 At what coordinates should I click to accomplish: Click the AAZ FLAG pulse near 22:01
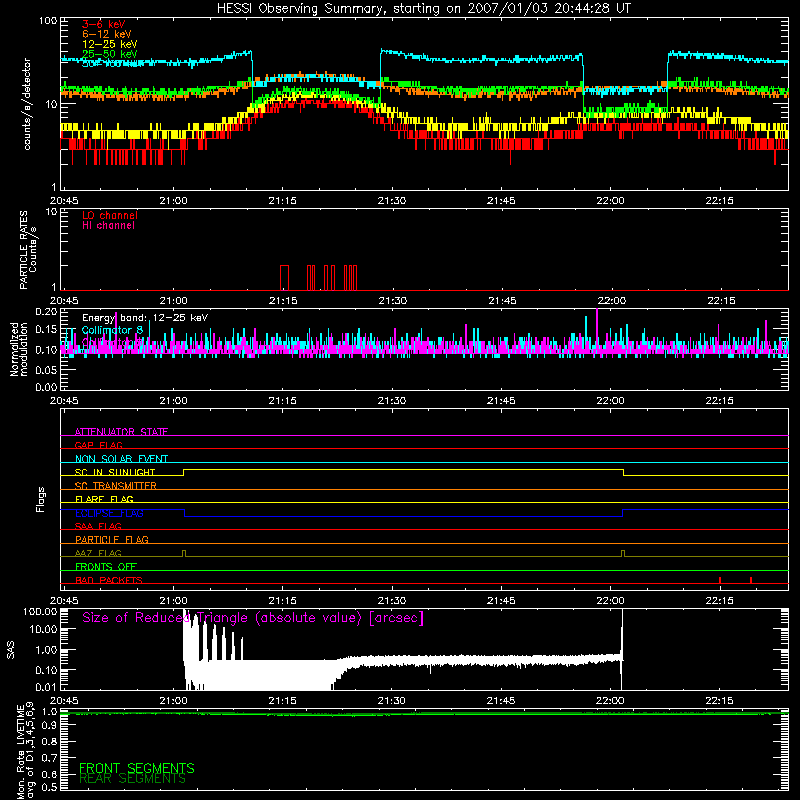(x=623, y=554)
